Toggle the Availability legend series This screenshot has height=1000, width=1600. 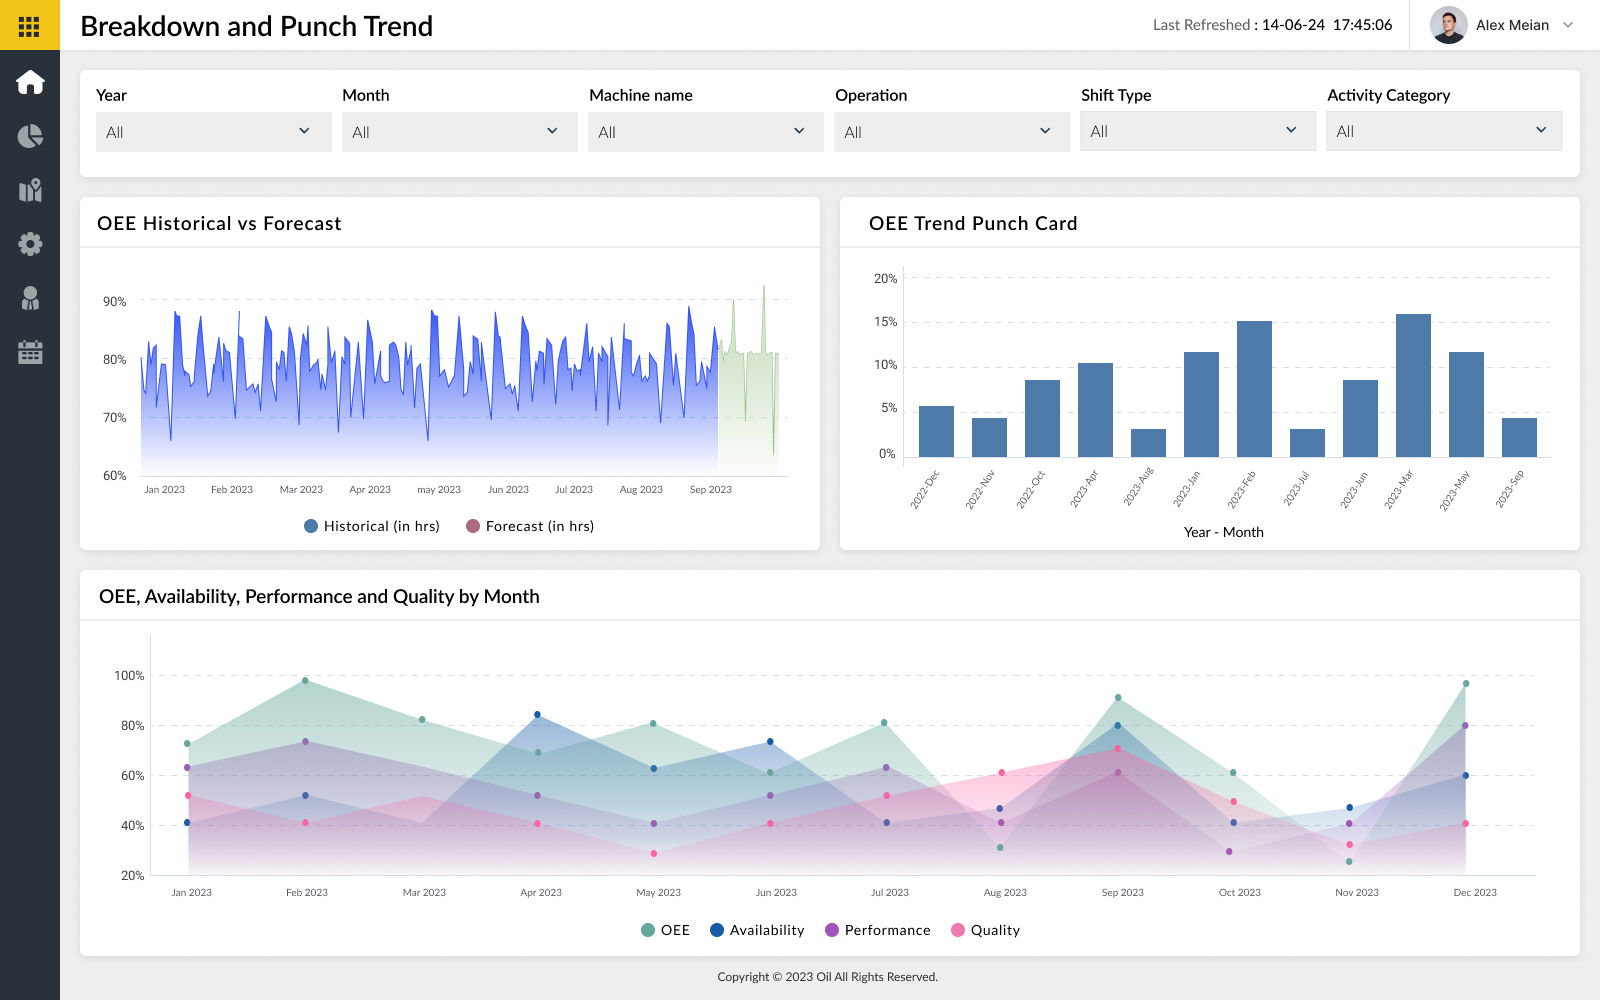tap(757, 930)
